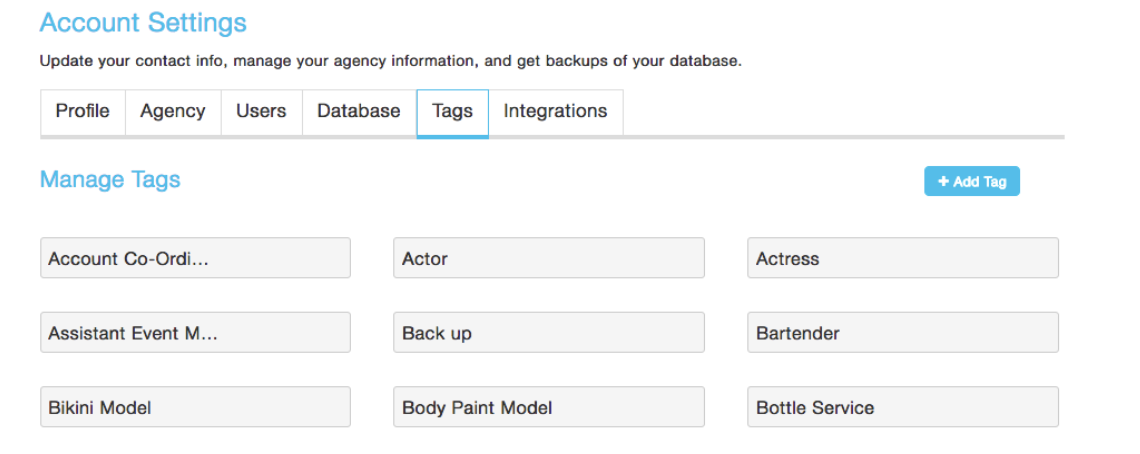Click the Back up tag
The image size is (1140, 454).
click(548, 333)
